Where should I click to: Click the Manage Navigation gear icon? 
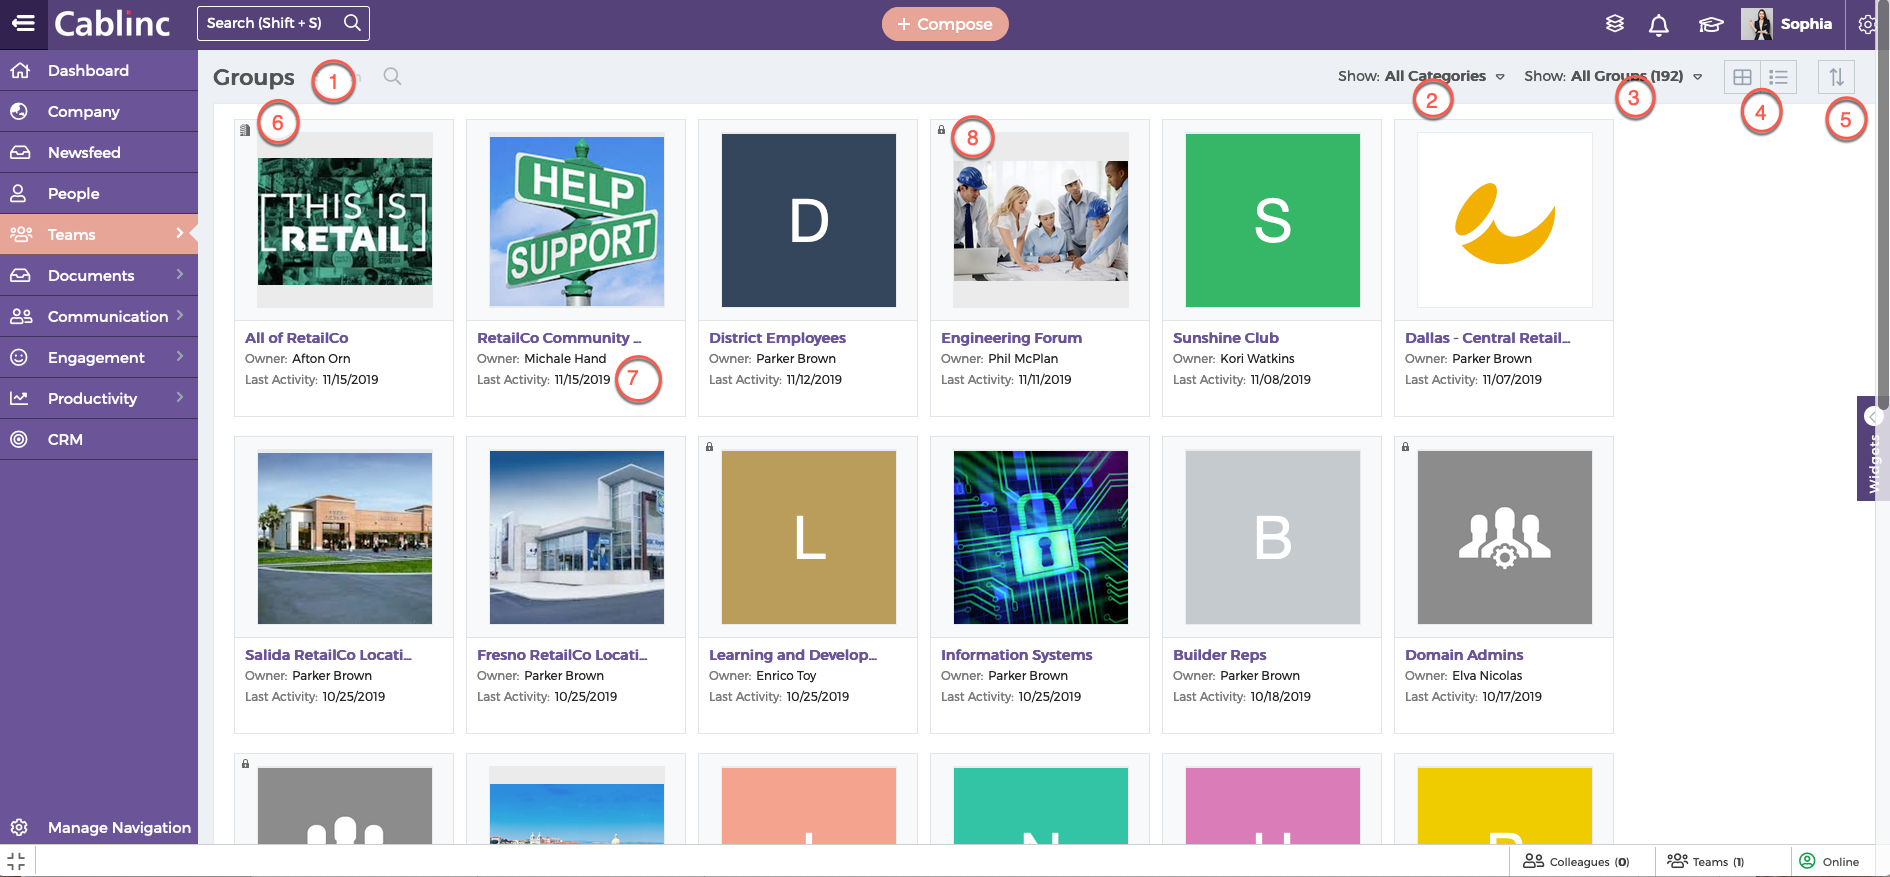(x=19, y=827)
